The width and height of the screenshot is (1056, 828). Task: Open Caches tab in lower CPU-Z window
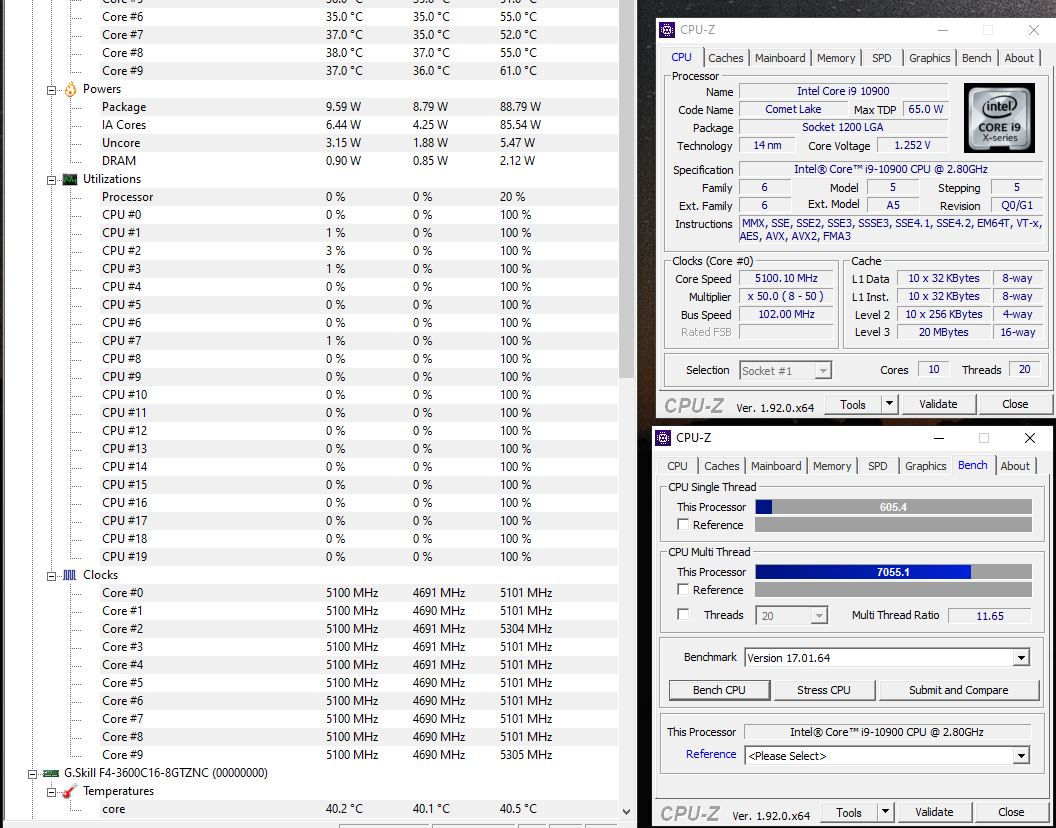click(721, 466)
